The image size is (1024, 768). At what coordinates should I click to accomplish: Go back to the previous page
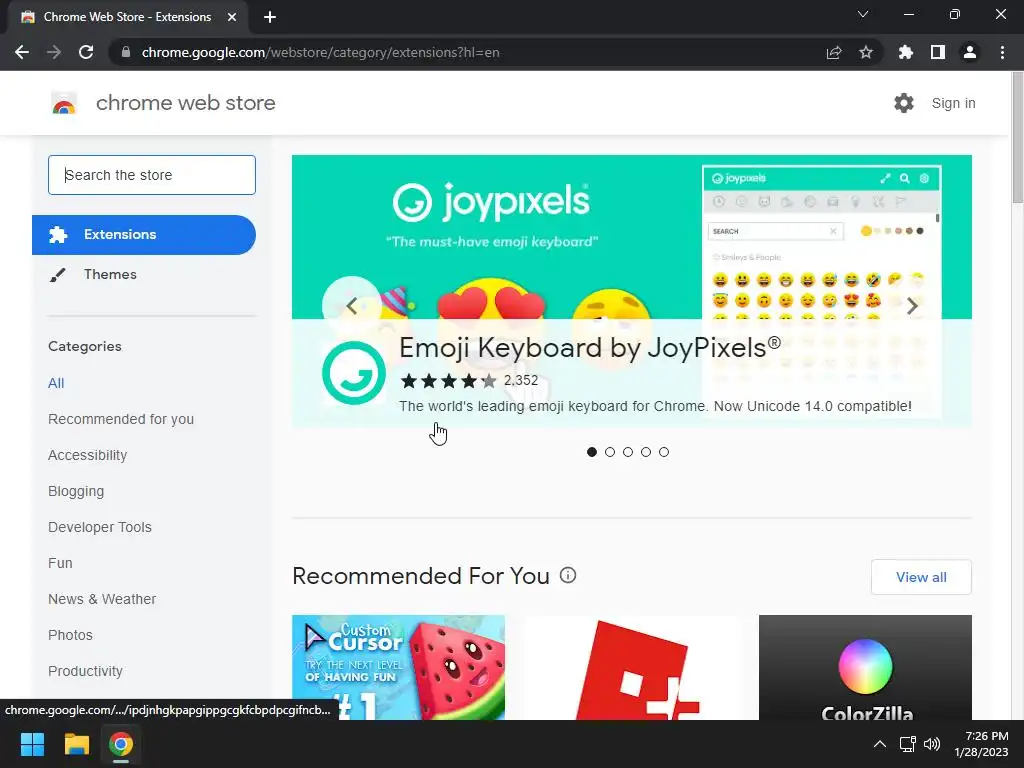[x=22, y=52]
